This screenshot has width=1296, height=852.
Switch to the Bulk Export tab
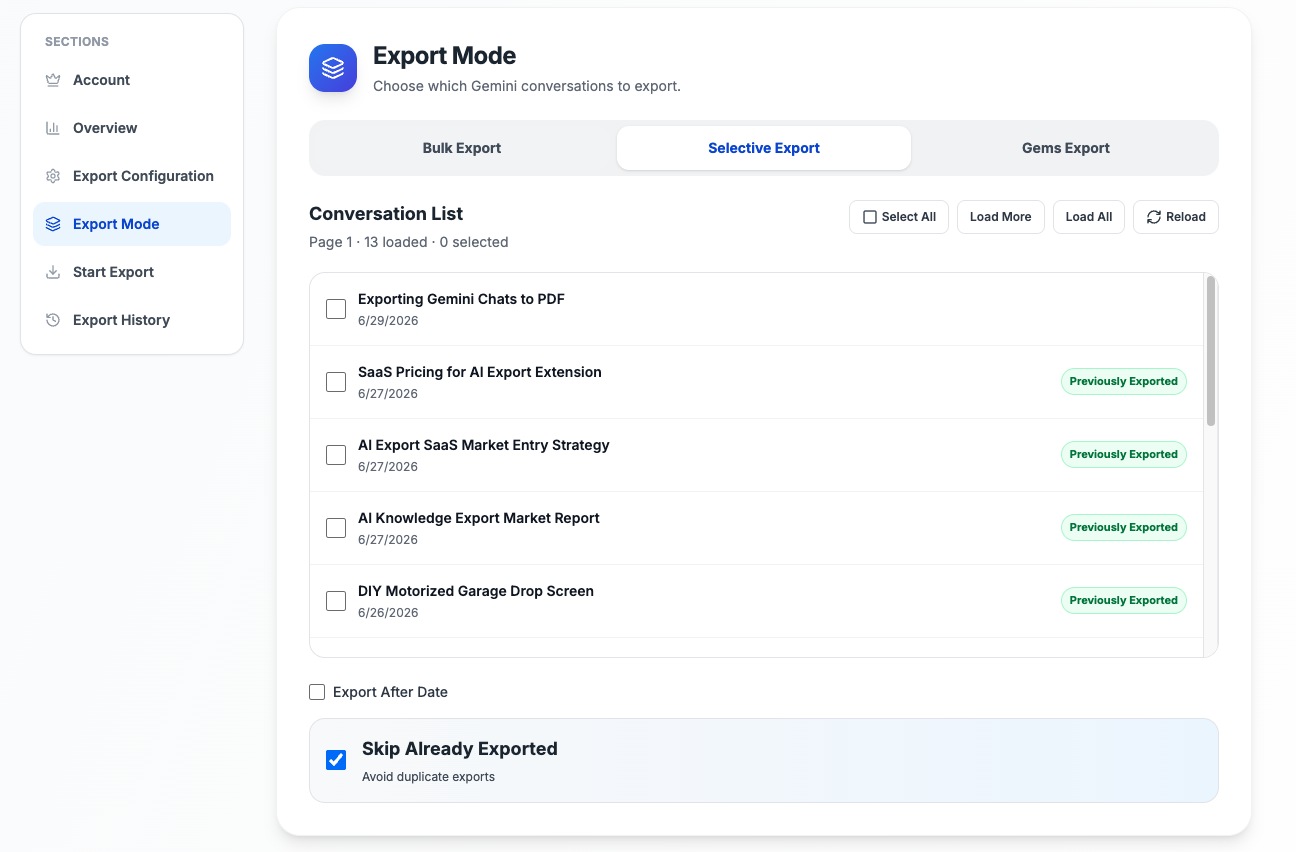coord(462,148)
